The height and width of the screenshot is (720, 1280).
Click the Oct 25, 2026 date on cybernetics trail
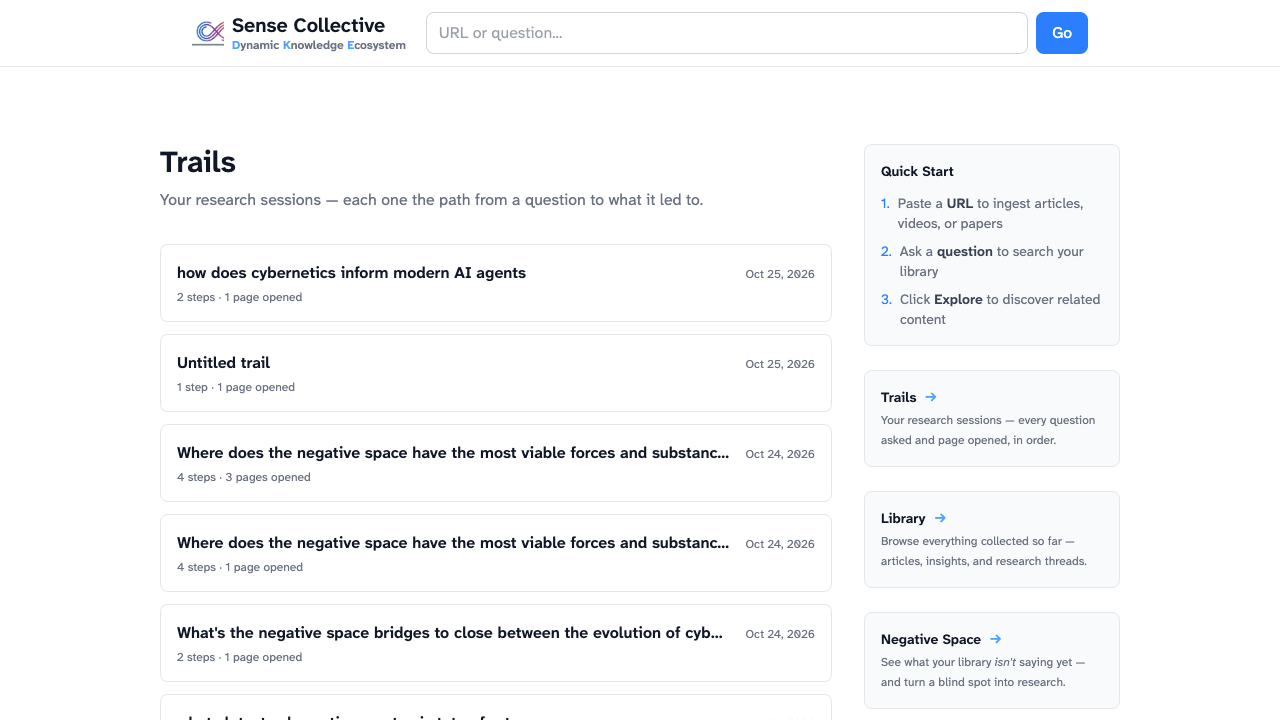tap(780, 274)
